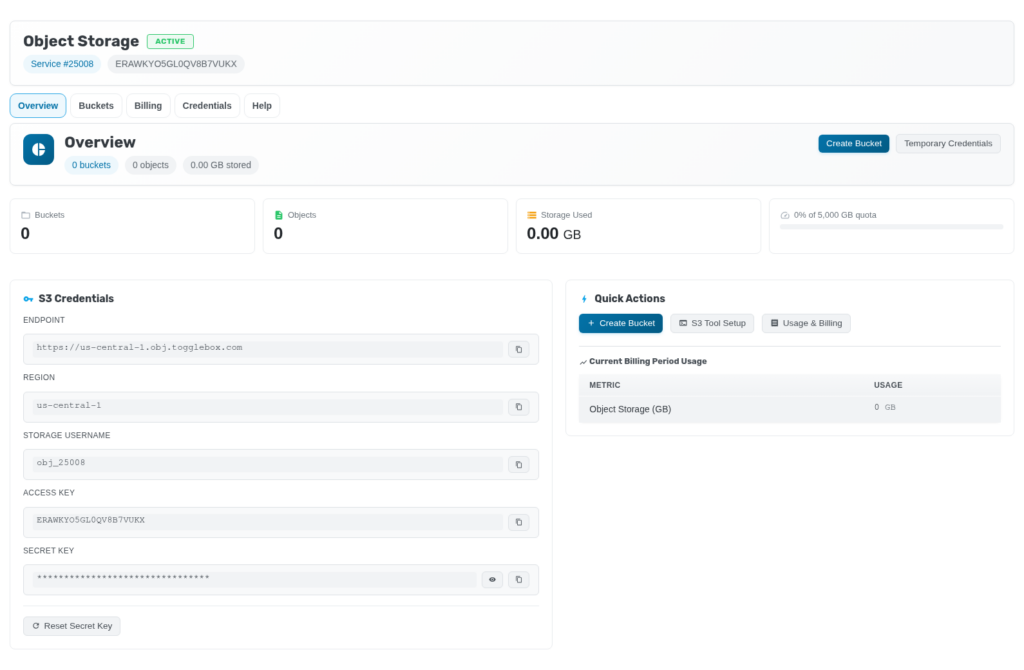Click the Current Billing Period Usage heading

pos(648,362)
